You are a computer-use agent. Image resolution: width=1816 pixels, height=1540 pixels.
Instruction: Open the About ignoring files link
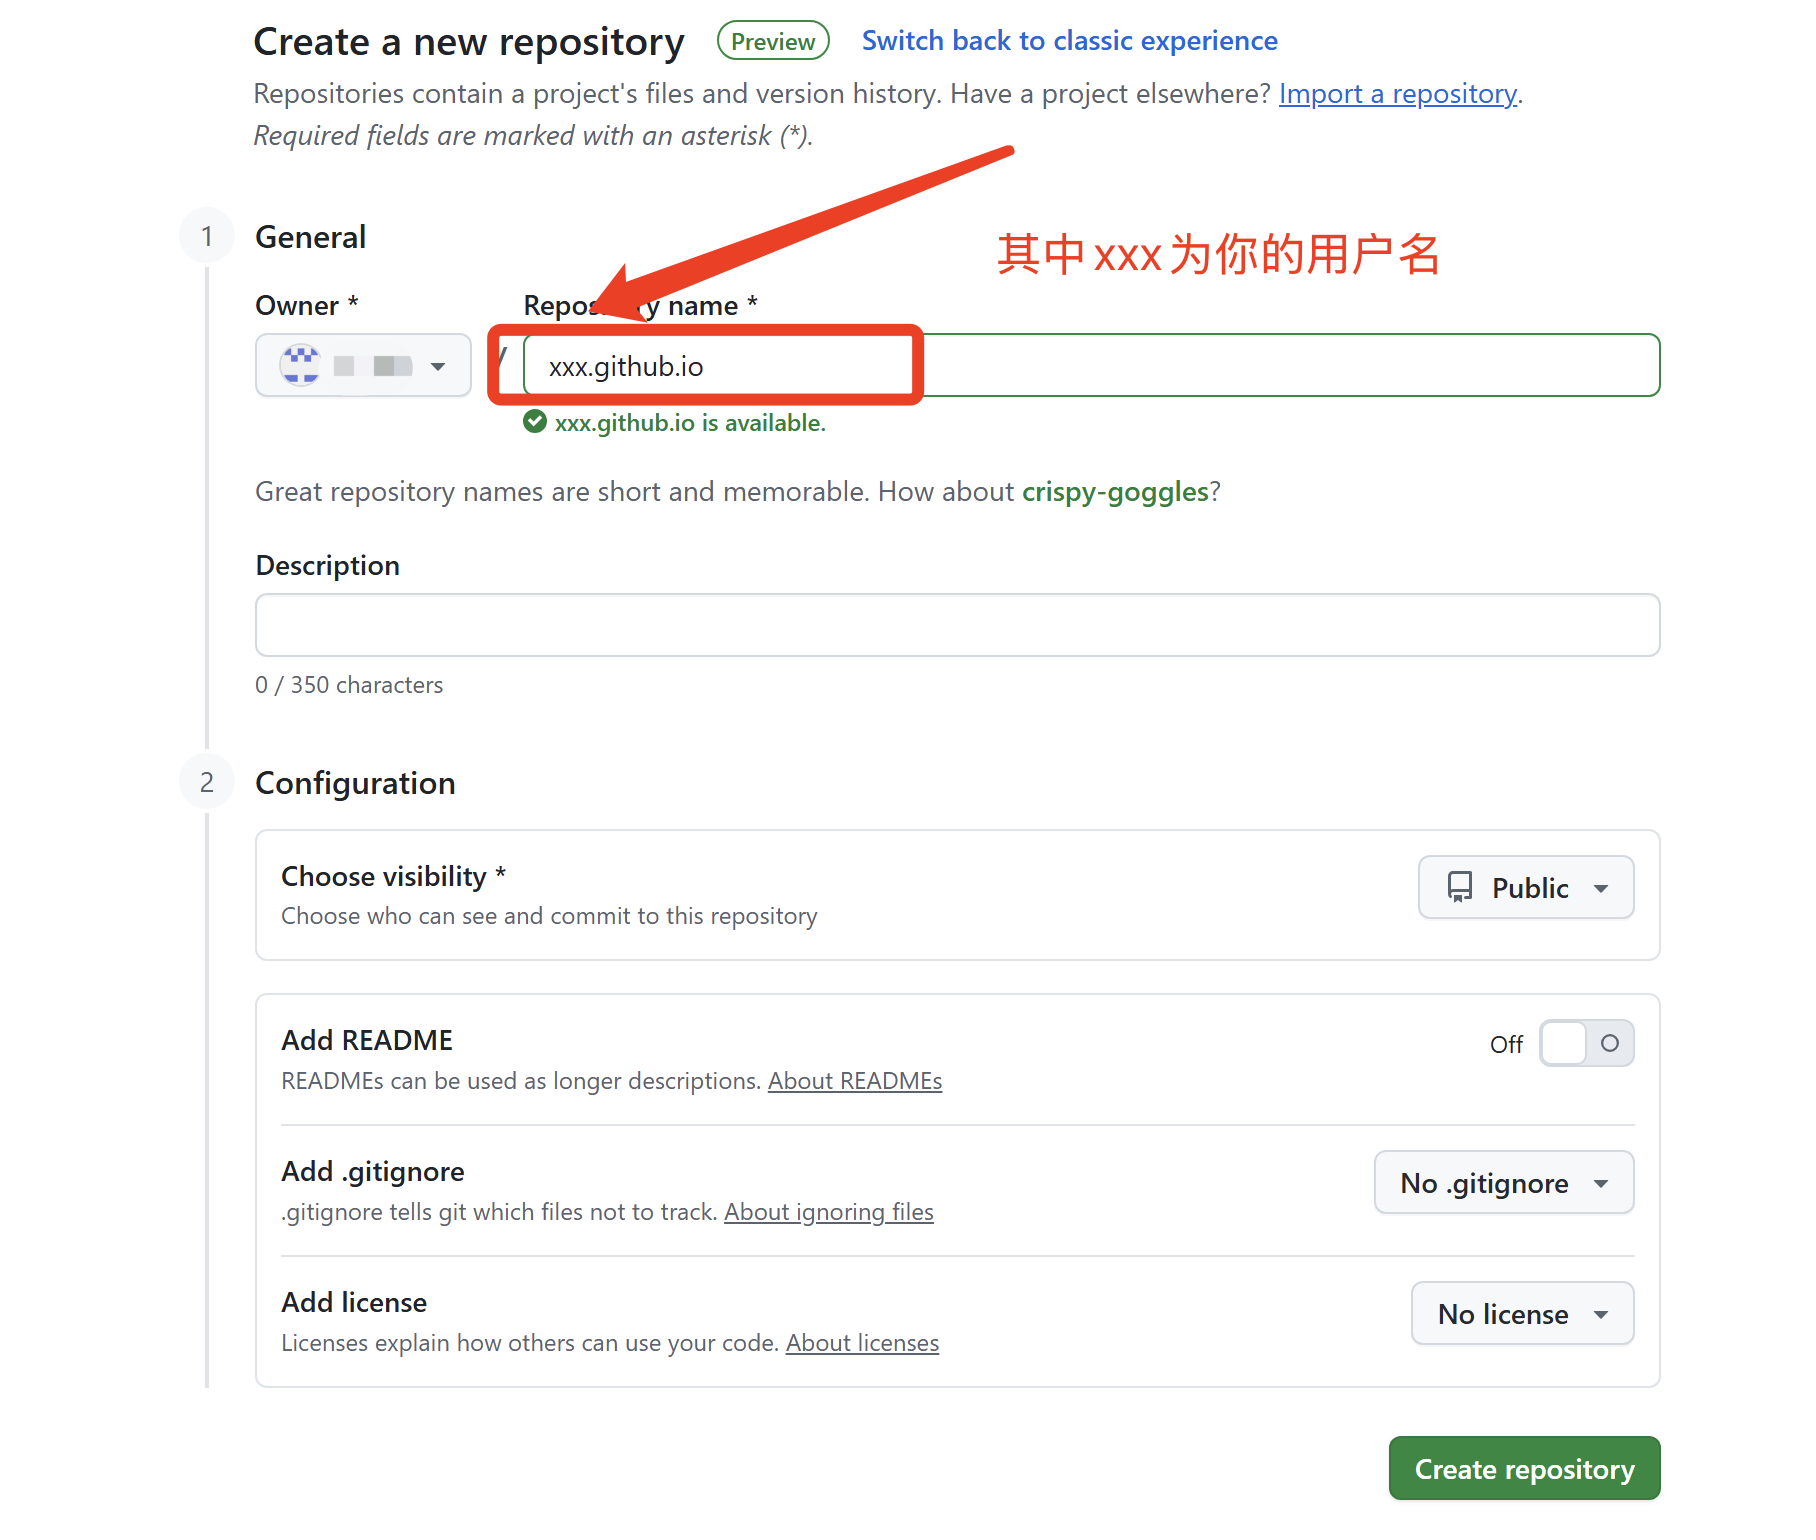point(829,1212)
